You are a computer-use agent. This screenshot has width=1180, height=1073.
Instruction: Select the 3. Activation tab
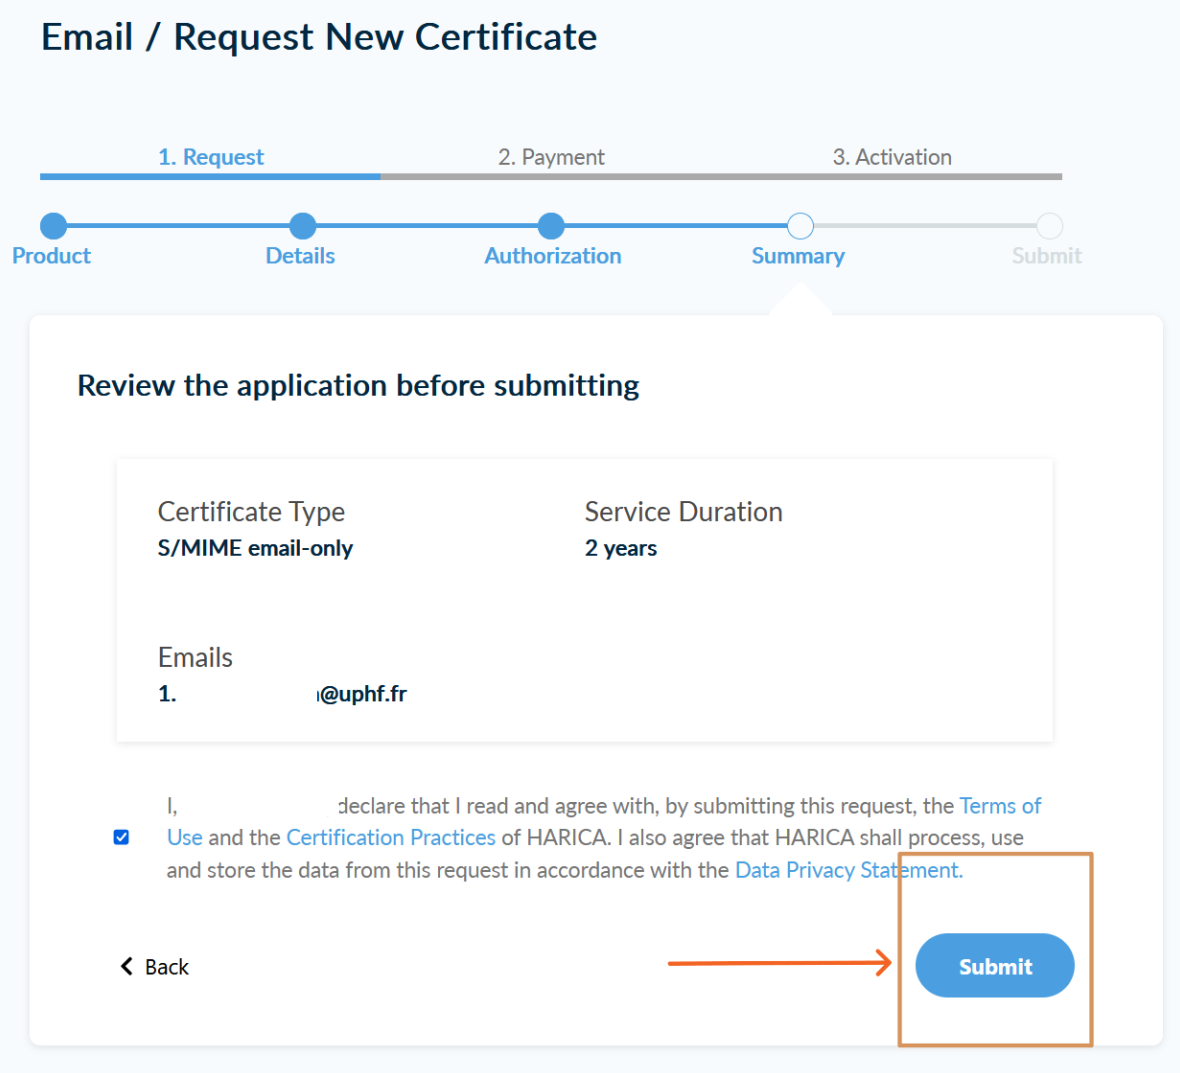[x=892, y=157]
